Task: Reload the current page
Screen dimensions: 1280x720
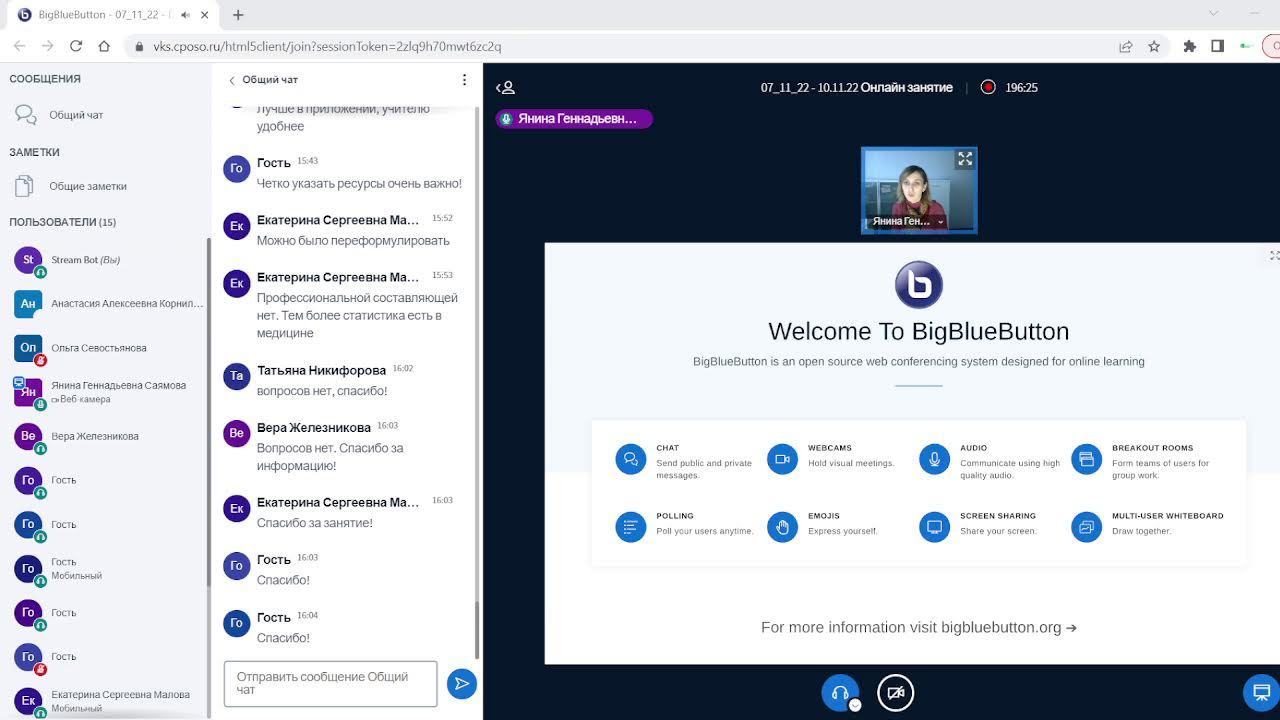Action: pos(76,46)
